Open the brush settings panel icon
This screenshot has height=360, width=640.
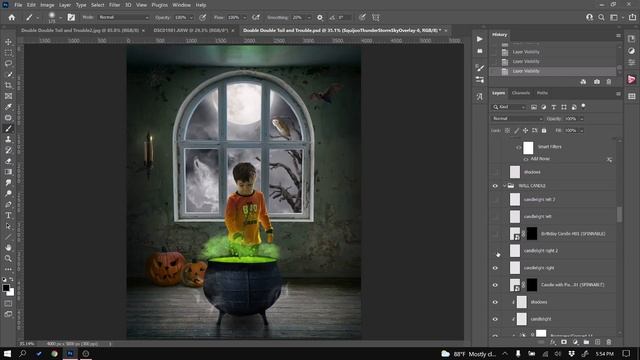coord(71,18)
